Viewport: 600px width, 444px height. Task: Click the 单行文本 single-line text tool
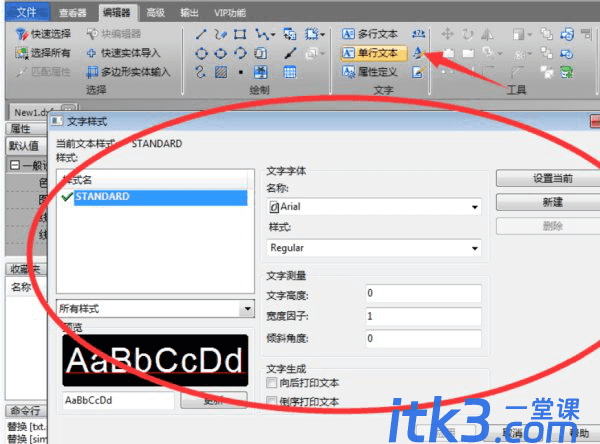tap(373, 53)
